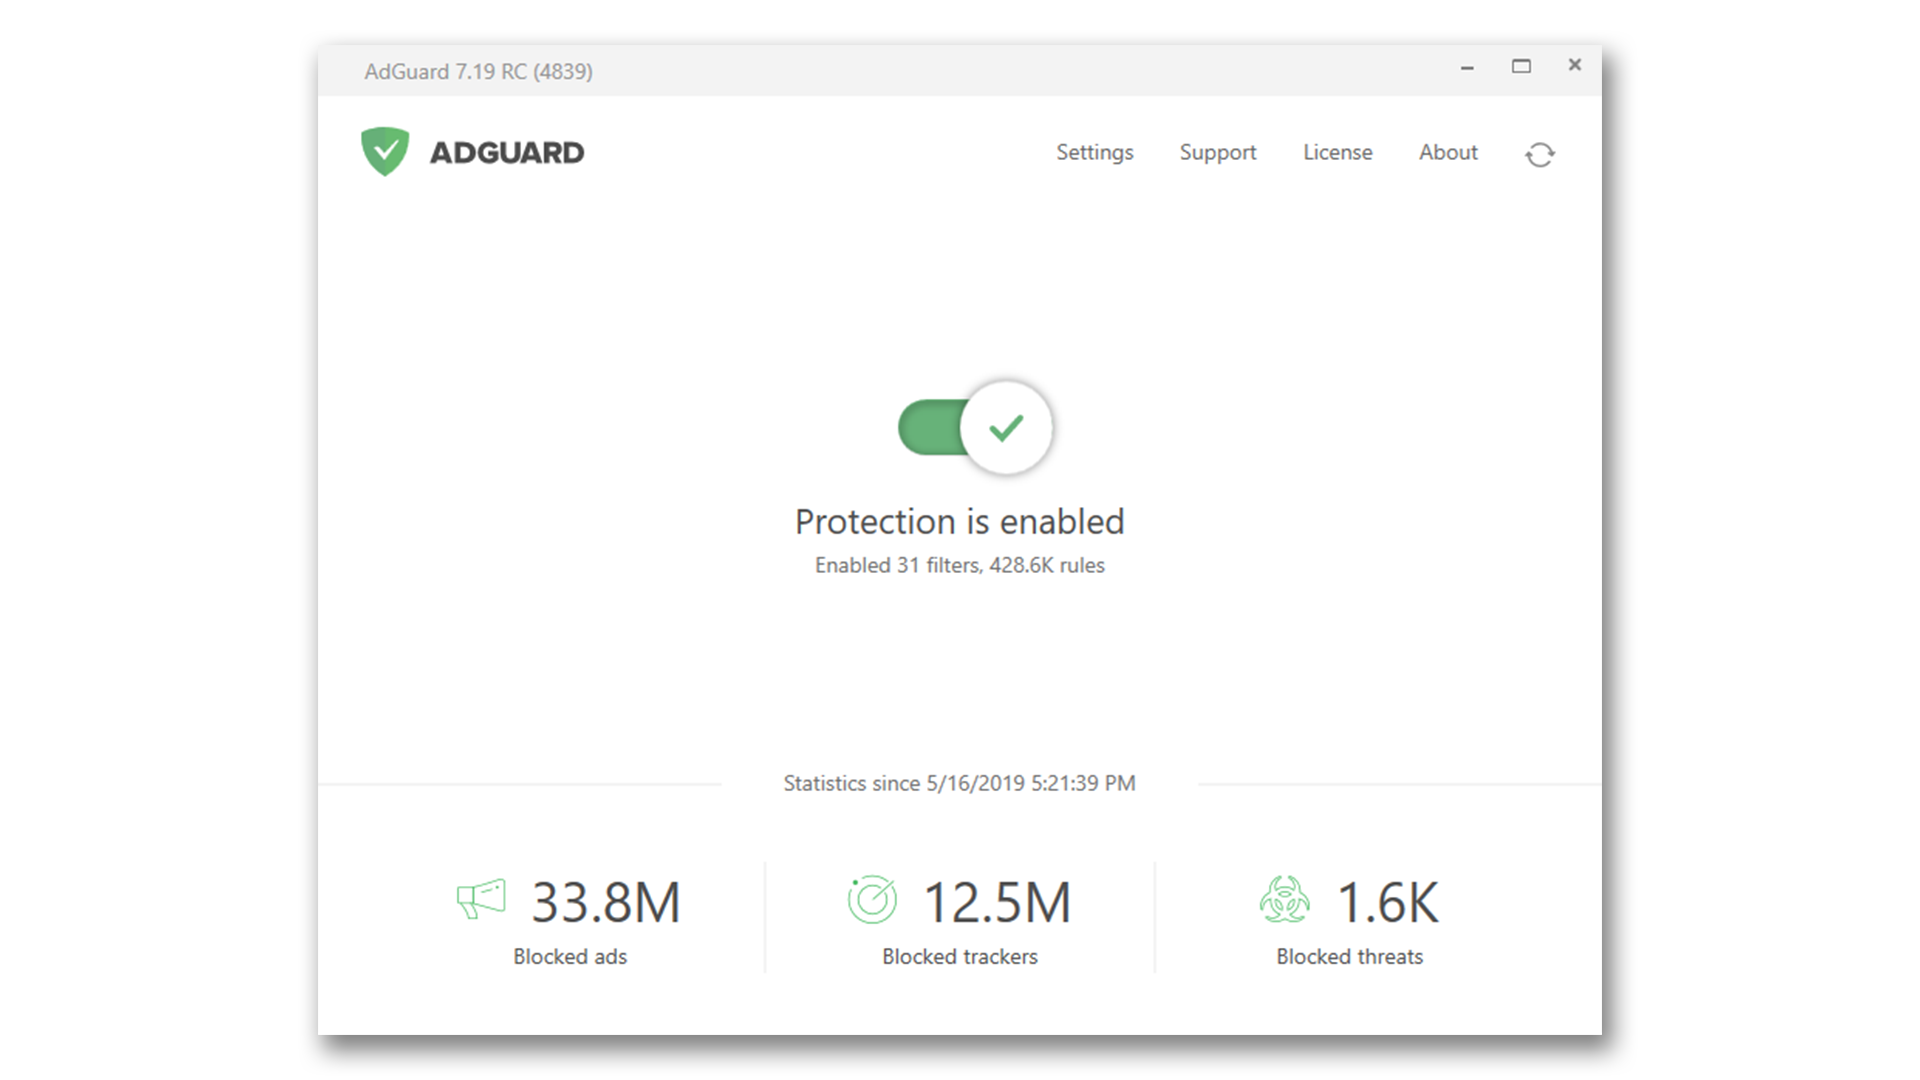Click the ADGUARD wordmark in the header

508,152
